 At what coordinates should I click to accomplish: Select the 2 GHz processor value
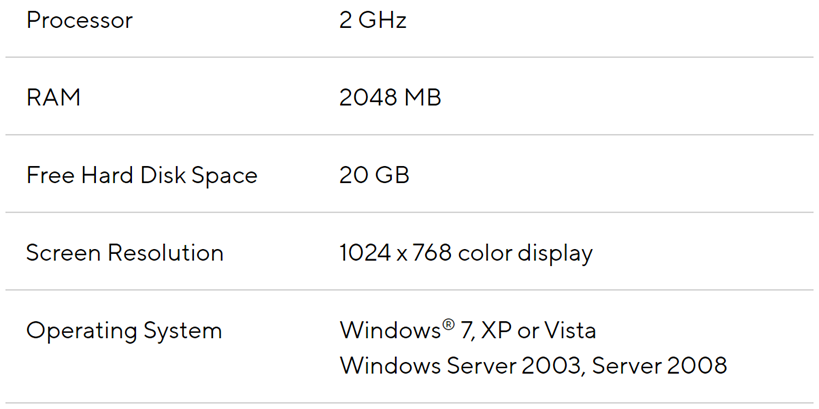[x=372, y=21]
